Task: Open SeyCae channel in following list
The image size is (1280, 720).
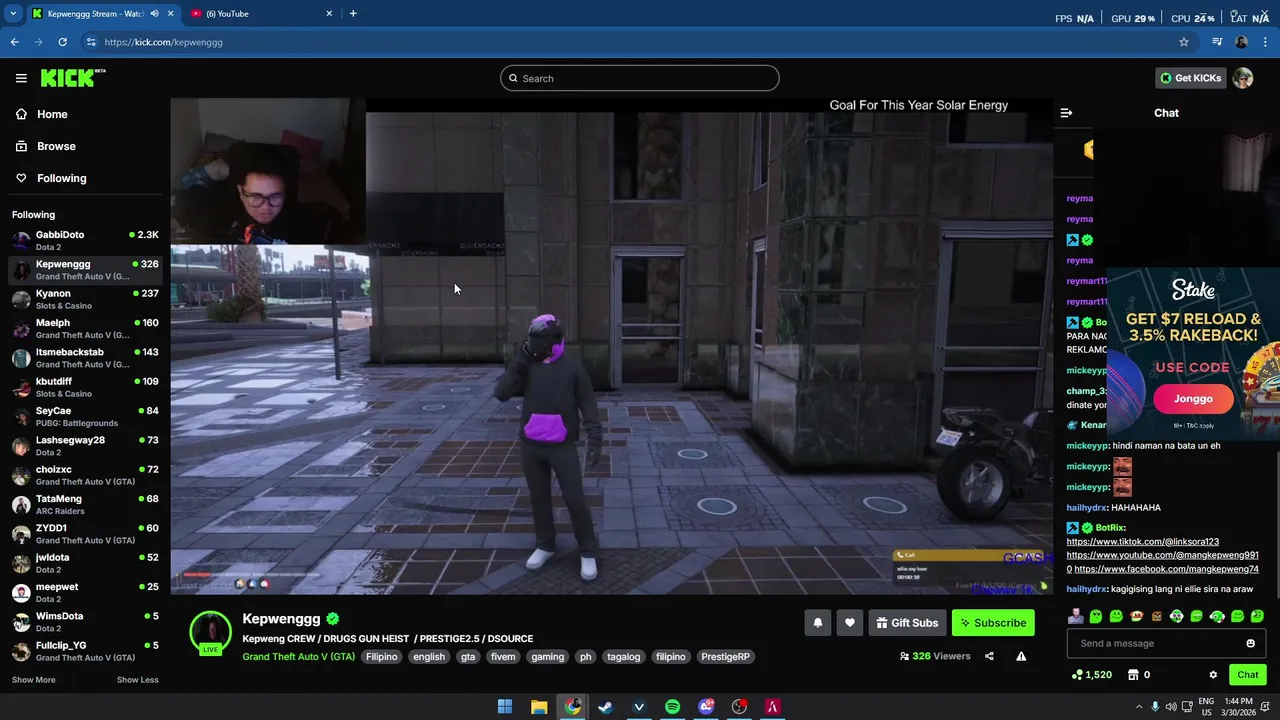Action: pos(85,416)
